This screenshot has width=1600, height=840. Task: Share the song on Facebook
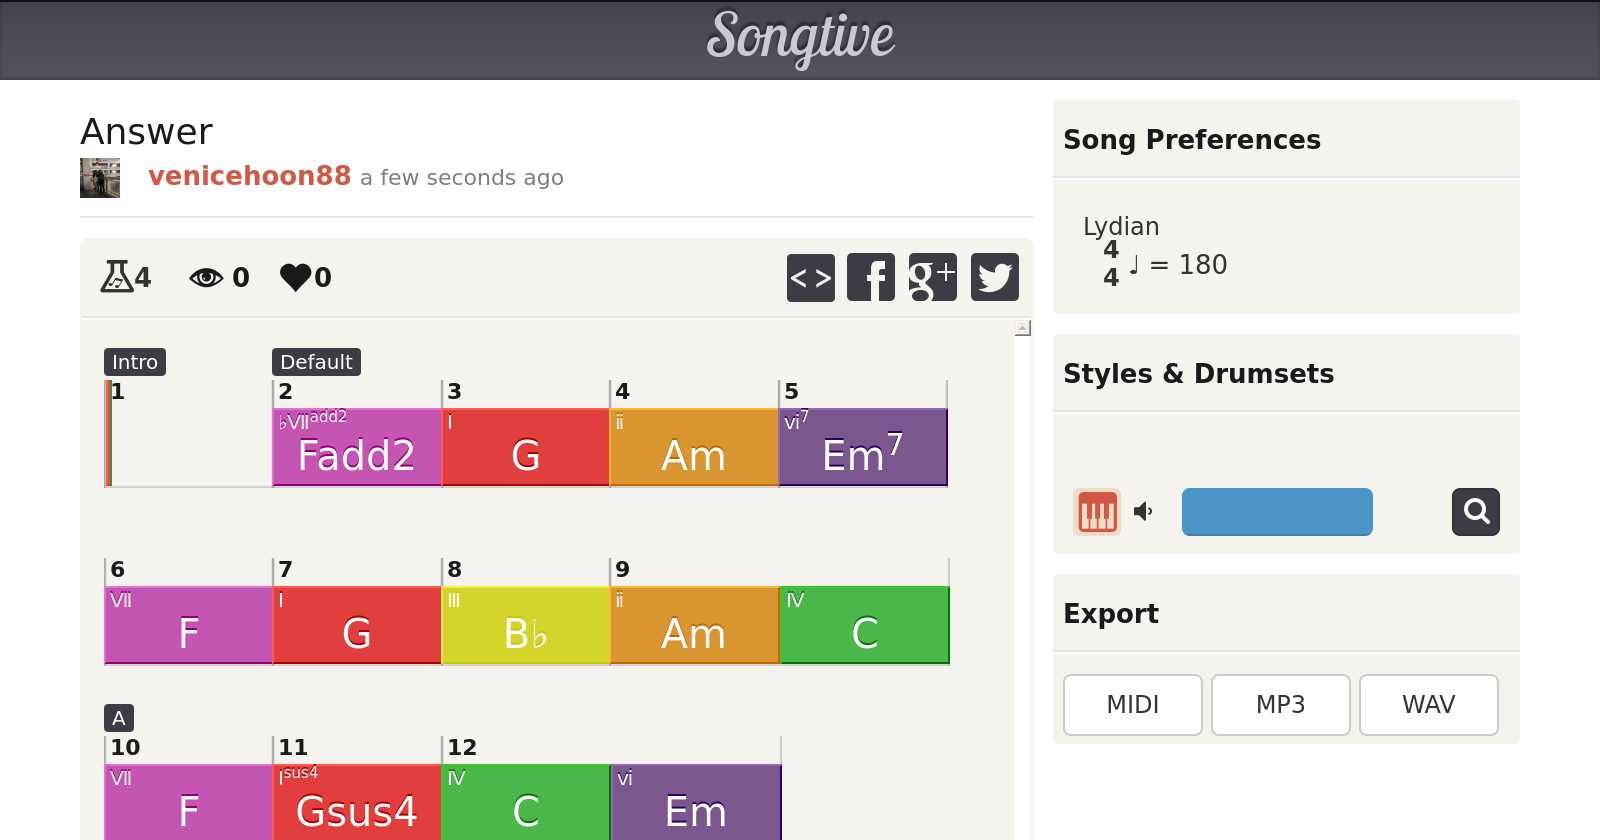871,277
